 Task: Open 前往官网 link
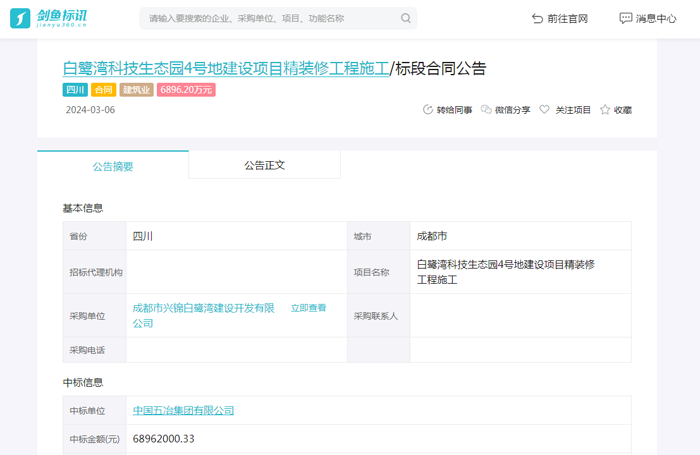coord(560,18)
